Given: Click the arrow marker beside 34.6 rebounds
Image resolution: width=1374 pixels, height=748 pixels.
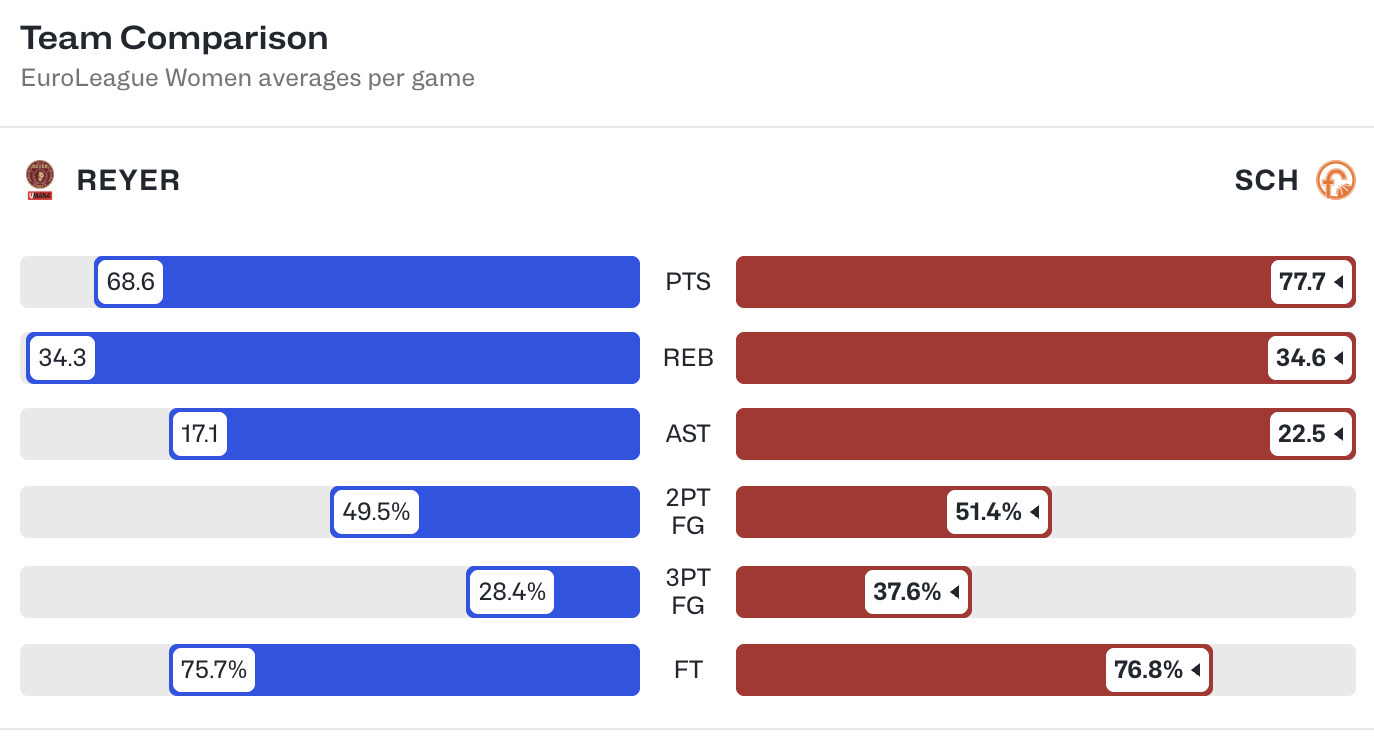Looking at the screenshot, I should pos(1338,358).
